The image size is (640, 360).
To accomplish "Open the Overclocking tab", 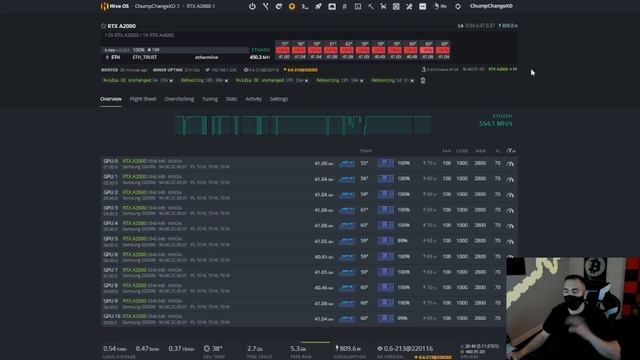I will coord(179,99).
